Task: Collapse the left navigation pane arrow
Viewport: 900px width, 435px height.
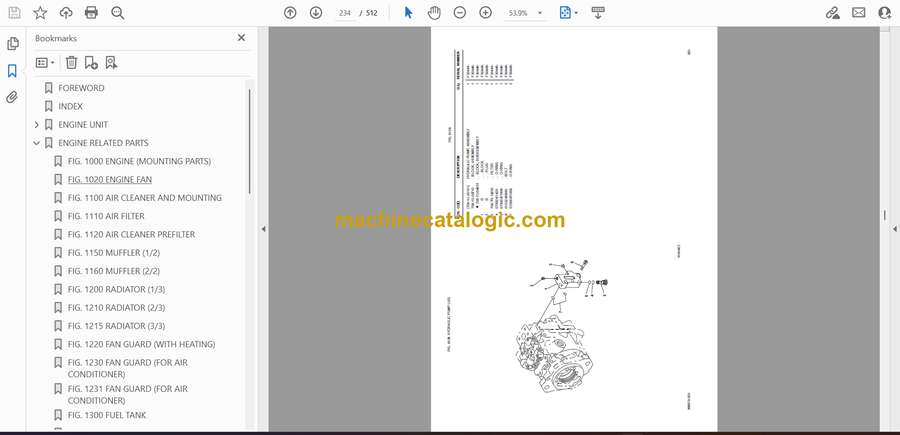Action: tap(263, 229)
